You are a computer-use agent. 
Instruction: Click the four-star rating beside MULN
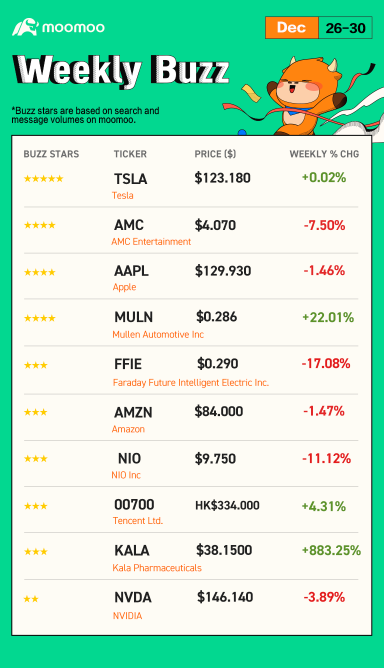(40, 318)
